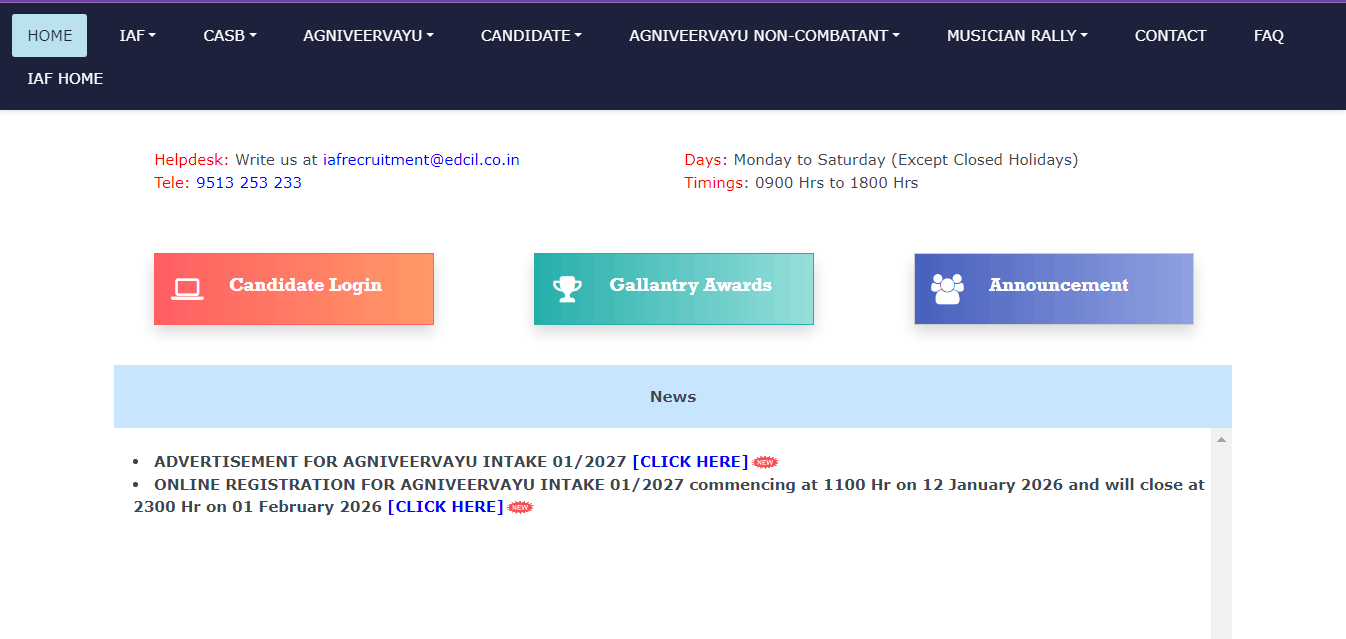Click the NEW badge beside the advertisement link

point(766,461)
